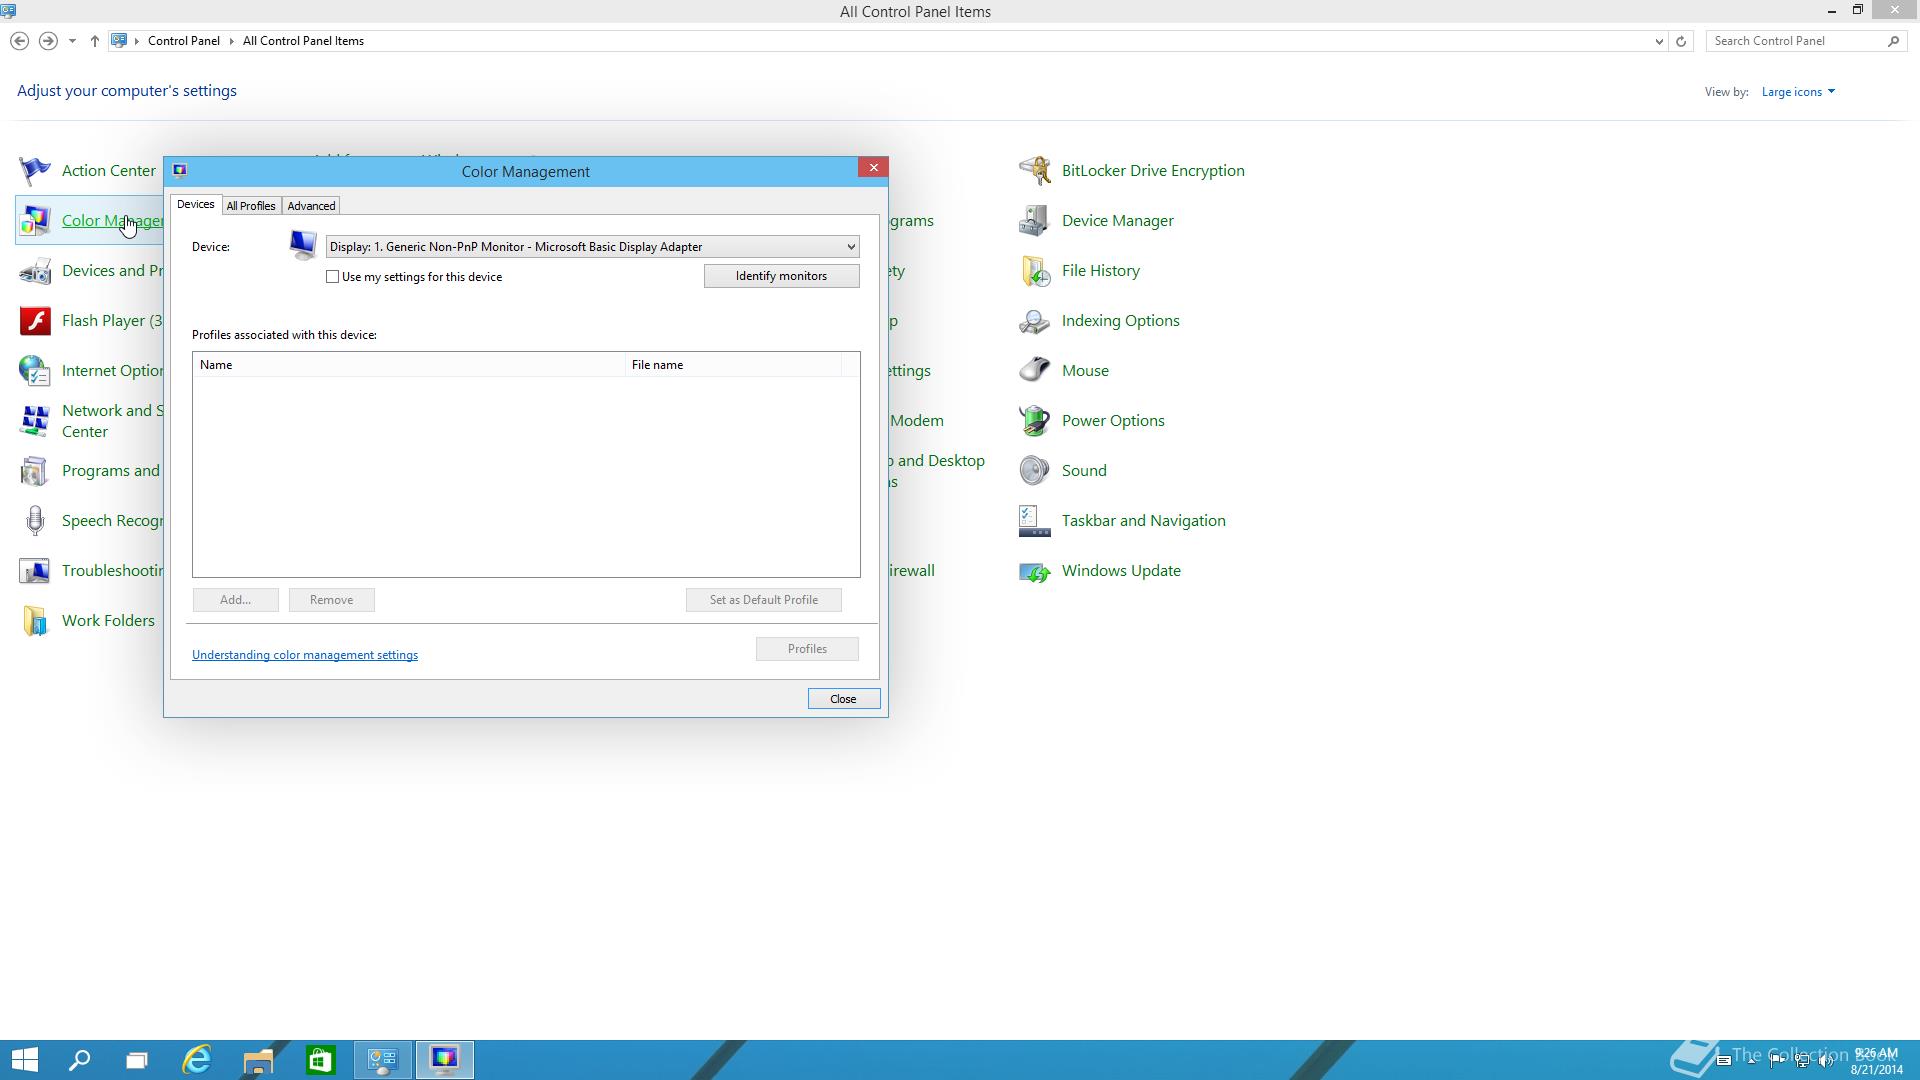Image resolution: width=1920 pixels, height=1080 pixels.
Task: Open the Flash Player icon
Action: point(35,321)
